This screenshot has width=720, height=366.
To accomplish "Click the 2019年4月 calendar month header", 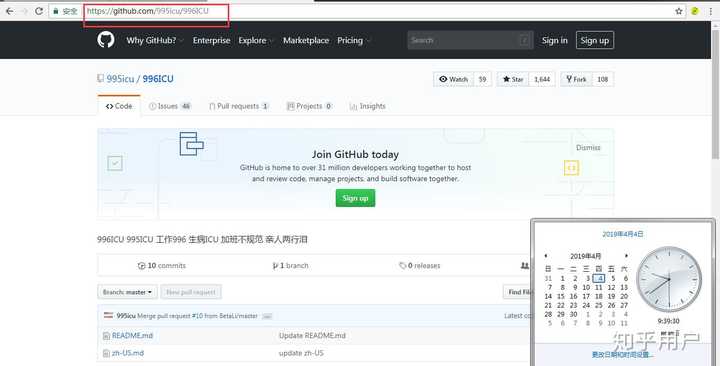I will coord(585,256).
